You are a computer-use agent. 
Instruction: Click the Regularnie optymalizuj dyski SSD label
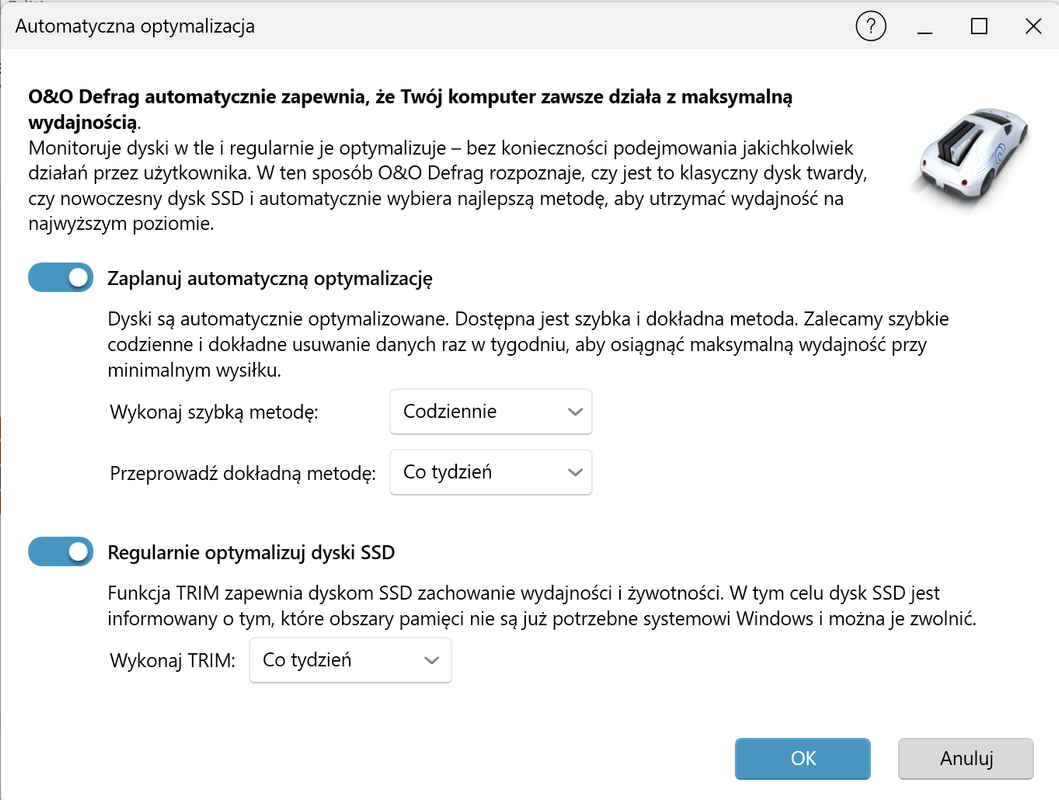pos(251,552)
